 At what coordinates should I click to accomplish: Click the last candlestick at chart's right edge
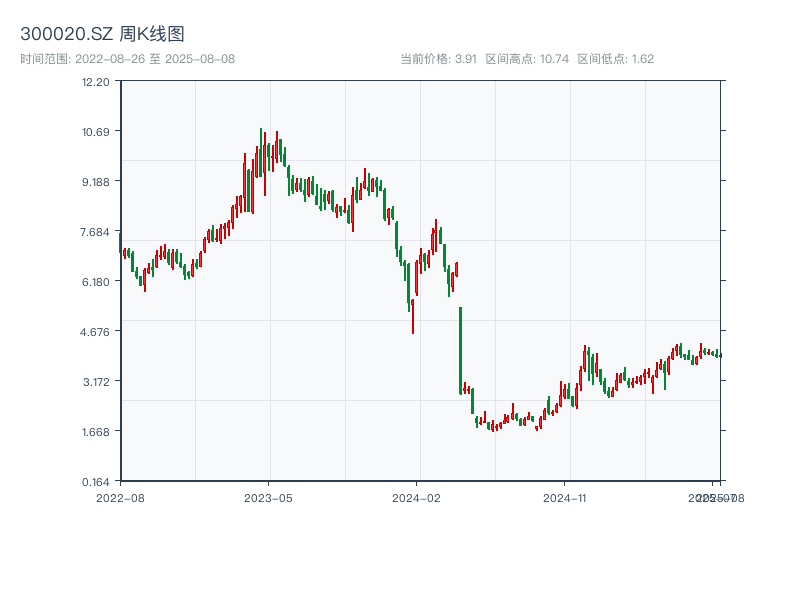[719, 355]
